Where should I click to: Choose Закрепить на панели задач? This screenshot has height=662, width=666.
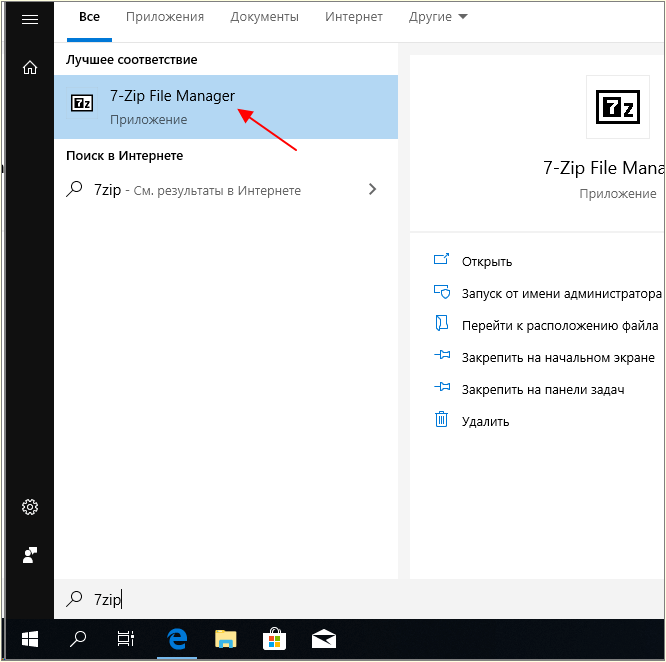click(543, 389)
